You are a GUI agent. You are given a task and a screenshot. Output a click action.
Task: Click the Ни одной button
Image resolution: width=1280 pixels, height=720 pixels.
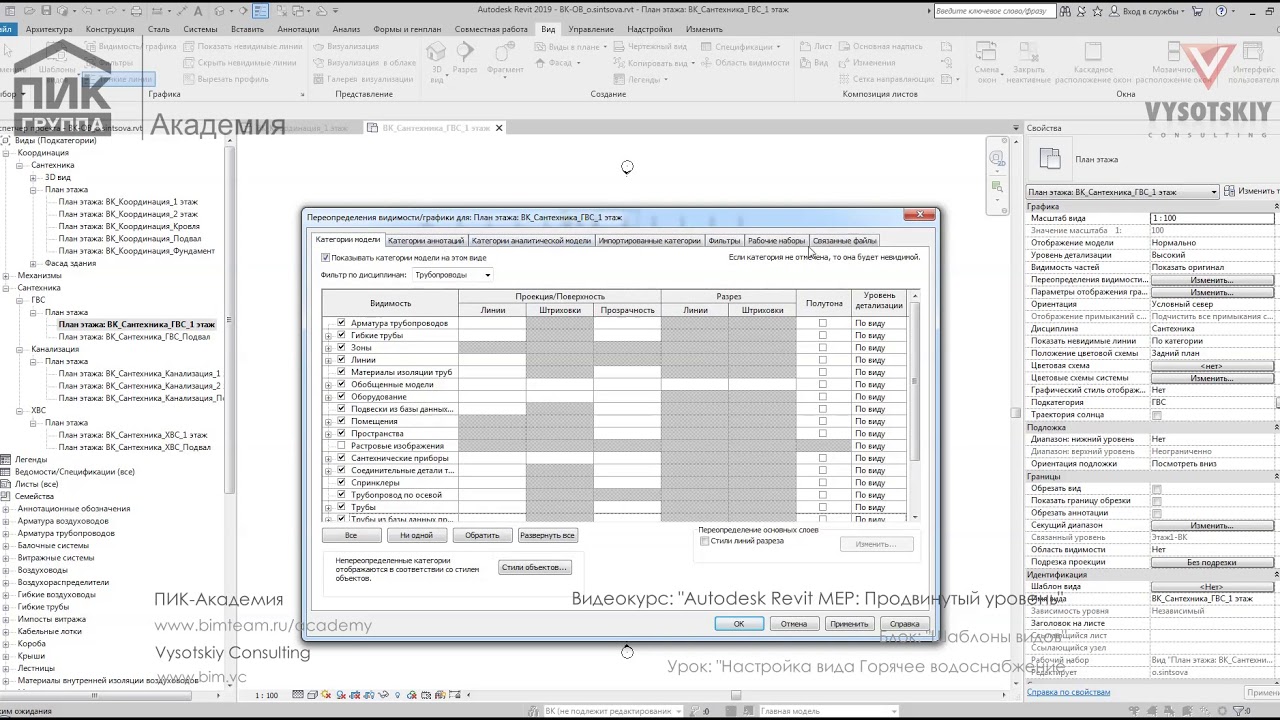pos(416,535)
